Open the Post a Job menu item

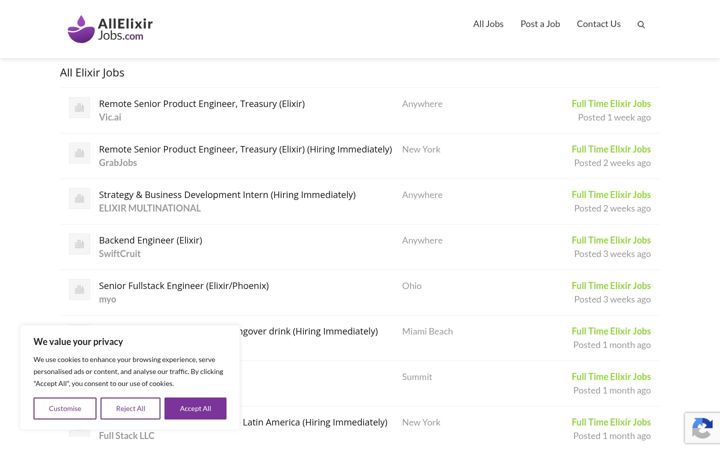(x=540, y=24)
